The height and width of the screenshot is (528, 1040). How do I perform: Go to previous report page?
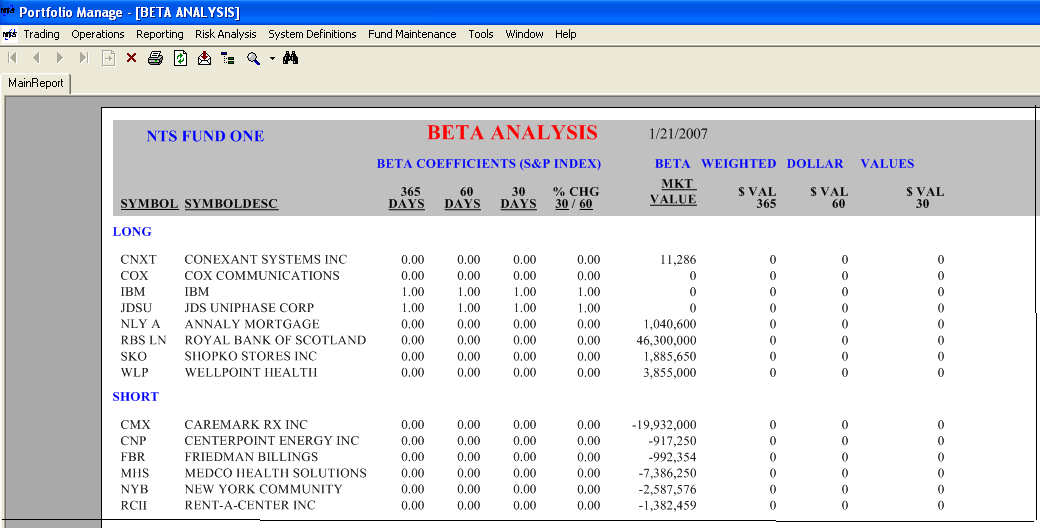click(x=36, y=58)
